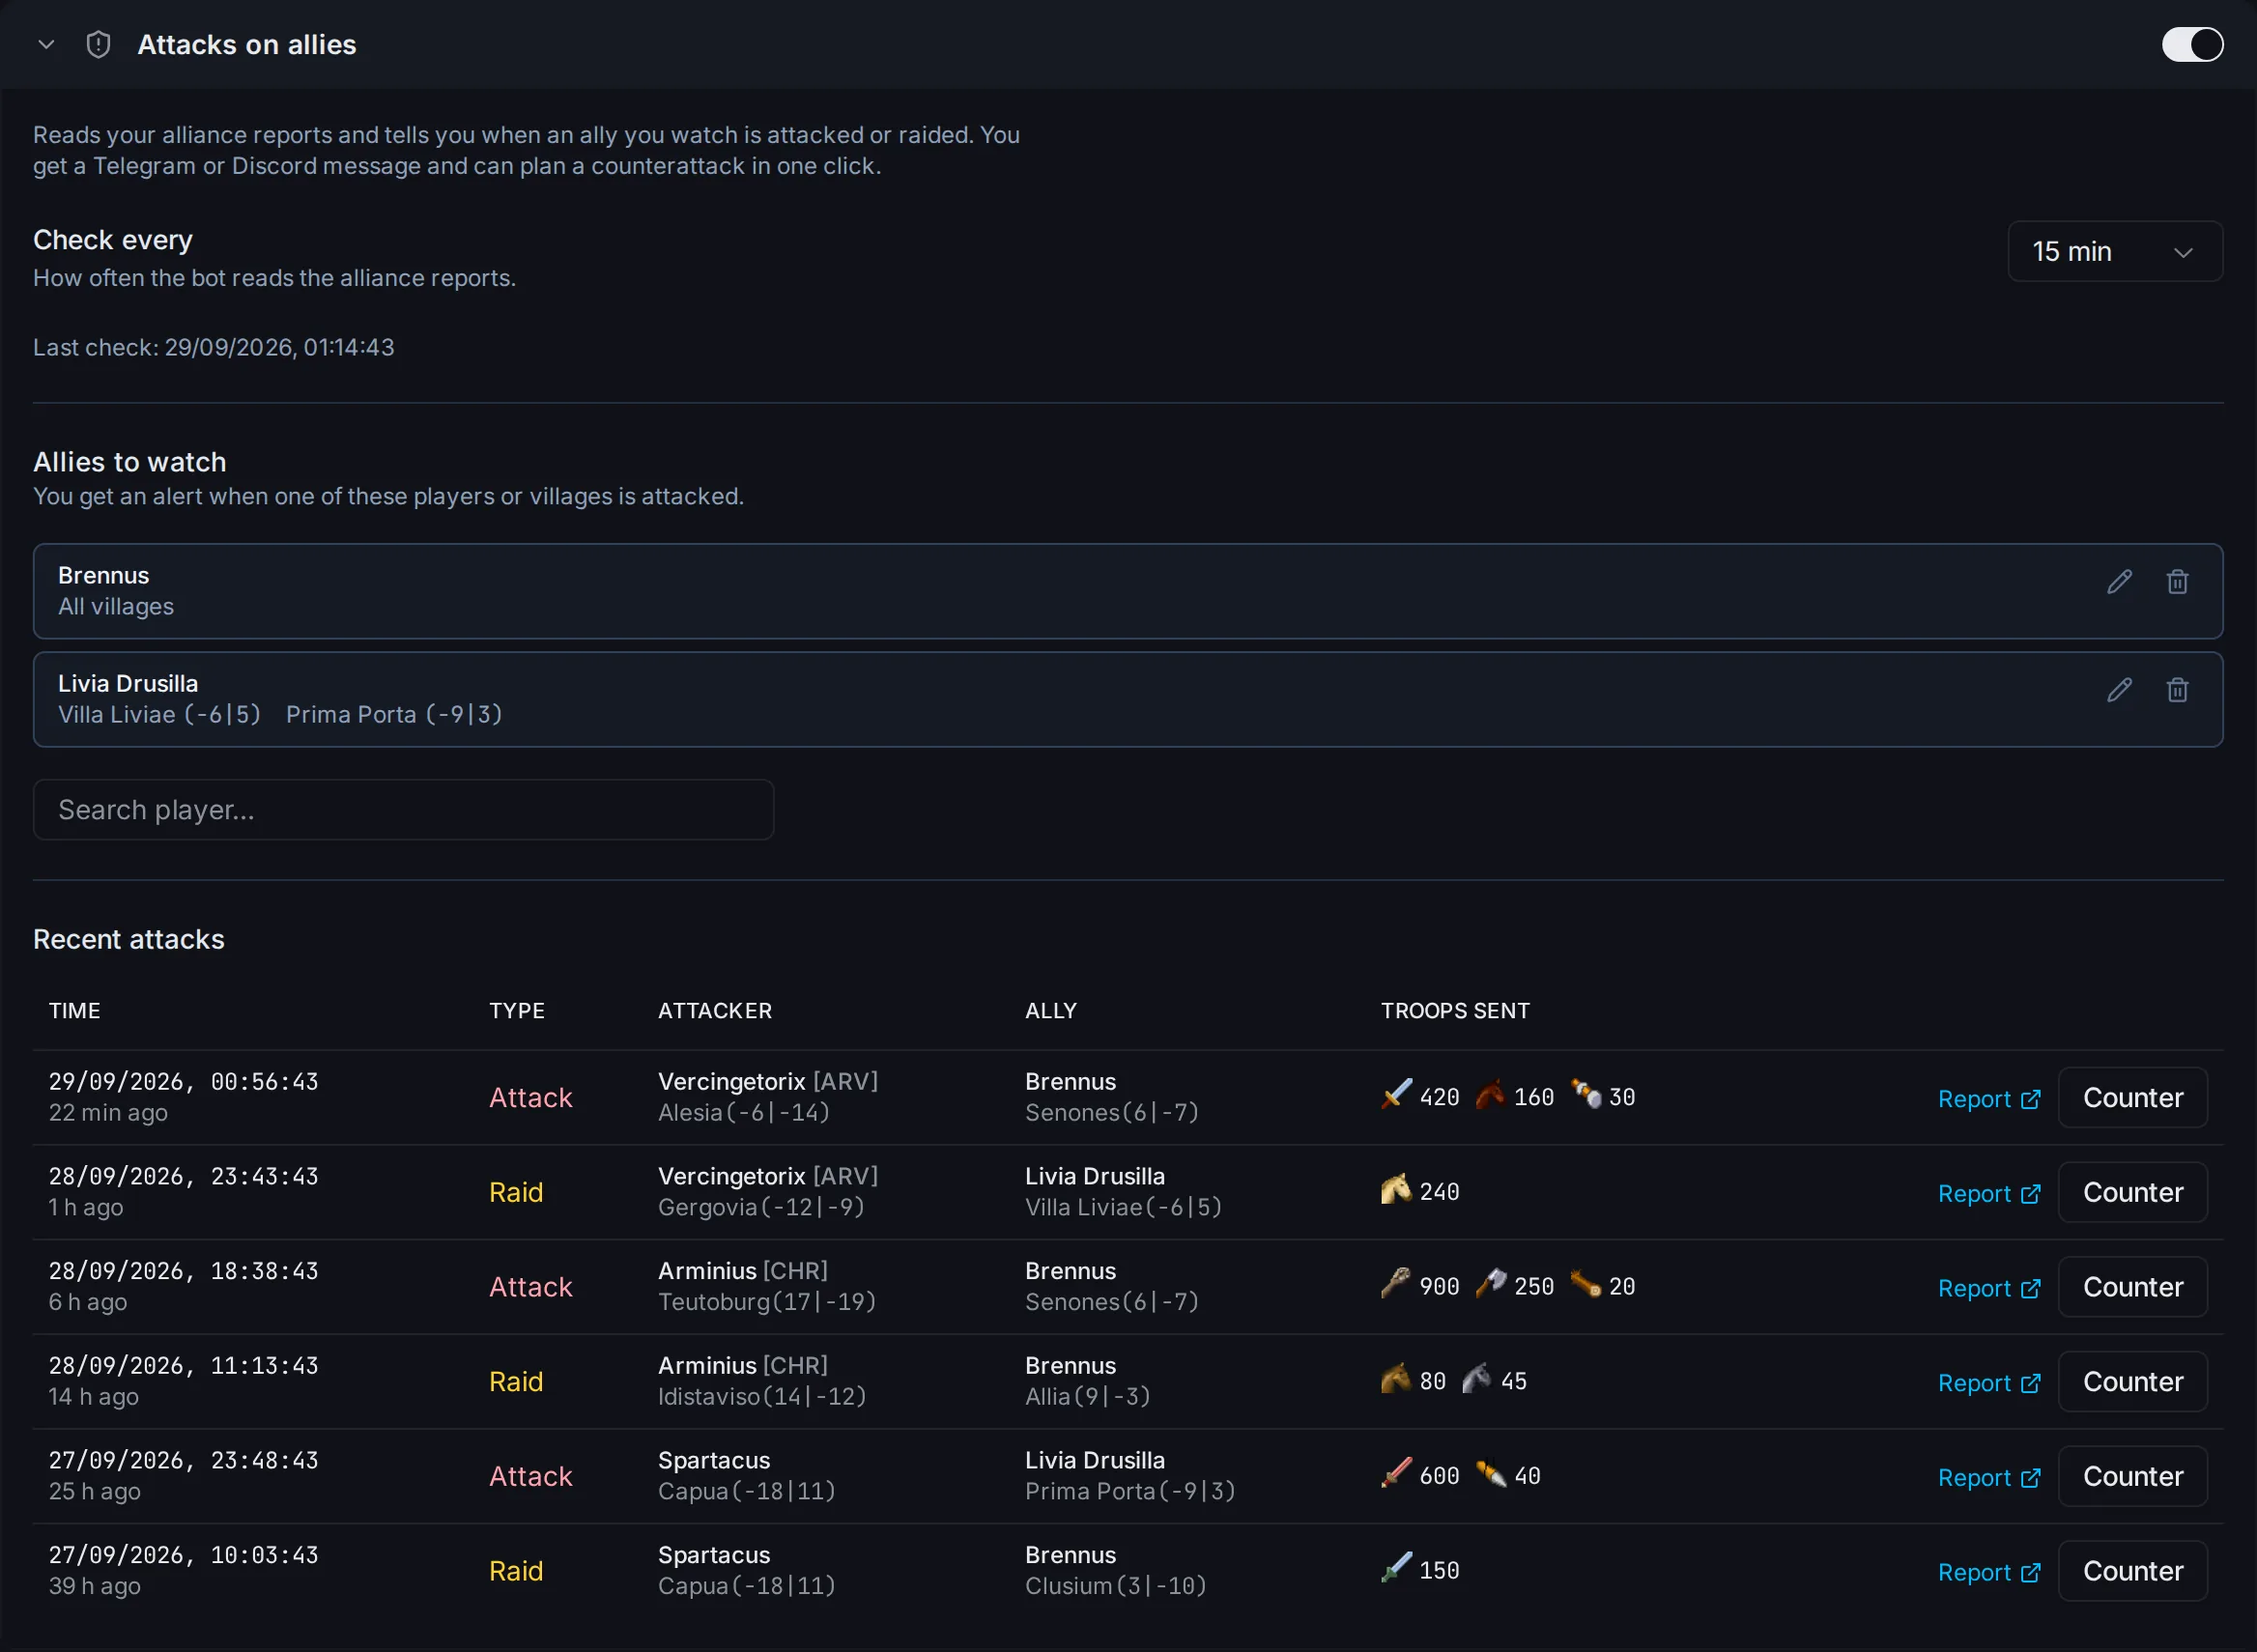Counter the Capua raid on Clusium
Screen dimensions: 2257x1652
point(2132,1572)
